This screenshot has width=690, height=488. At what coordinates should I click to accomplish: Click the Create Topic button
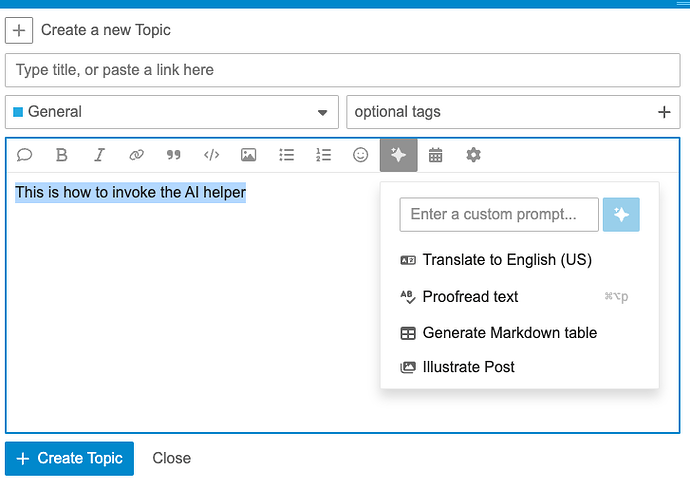coord(70,459)
